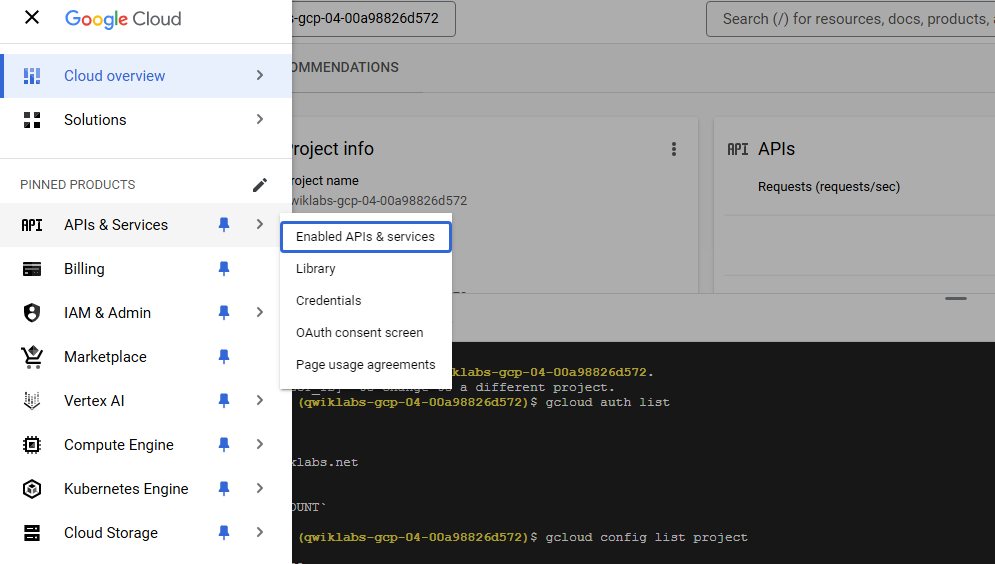Expand Compute Engine submenu chevron
This screenshot has width=995, height=564.
(260, 444)
